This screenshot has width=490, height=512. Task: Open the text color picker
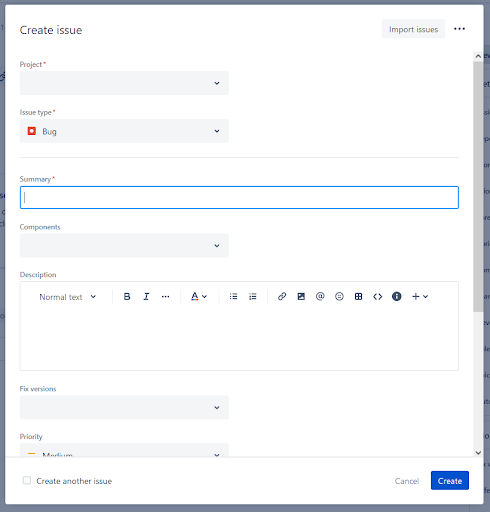[199, 296]
